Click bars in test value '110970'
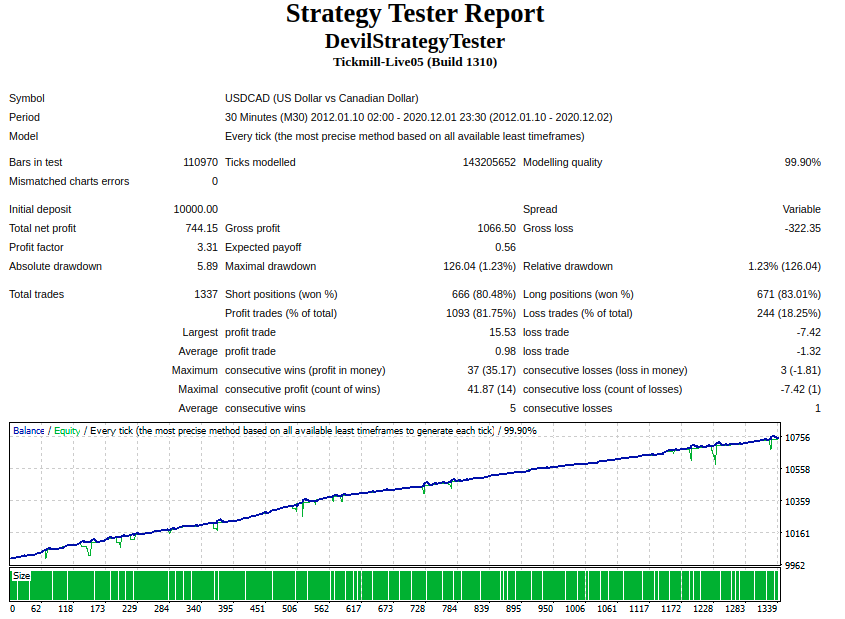This screenshot has width=845, height=619. pyautogui.click(x=200, y=162)
